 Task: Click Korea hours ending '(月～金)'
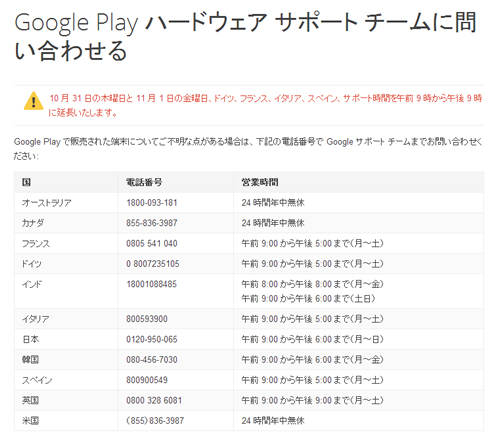(312, 360)
